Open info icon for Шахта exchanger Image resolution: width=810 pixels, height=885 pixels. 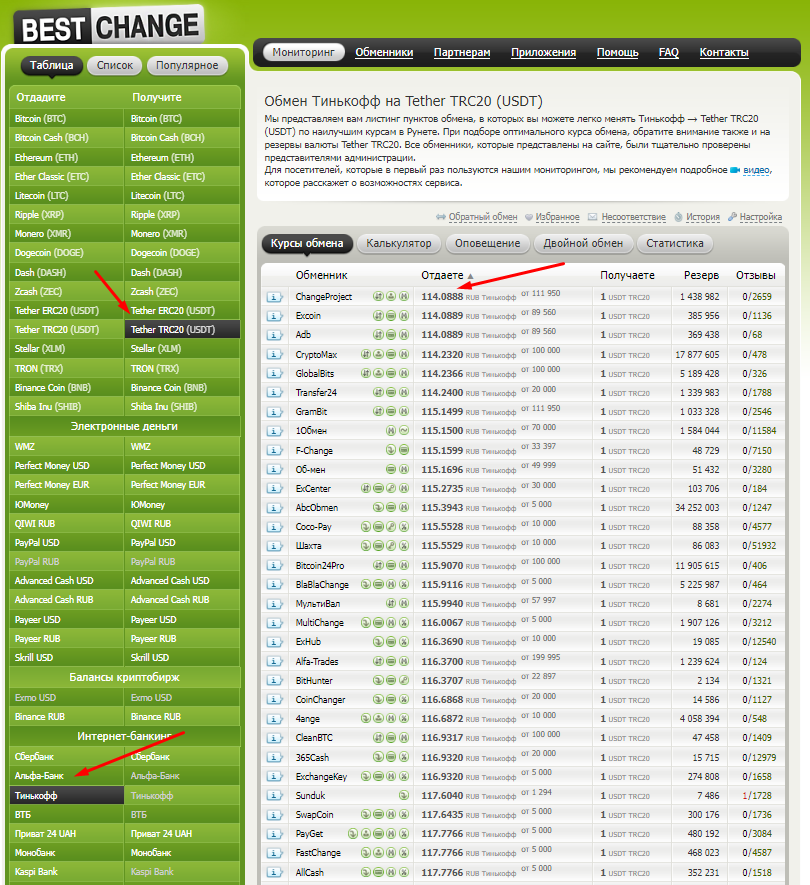tap(274, 546)
